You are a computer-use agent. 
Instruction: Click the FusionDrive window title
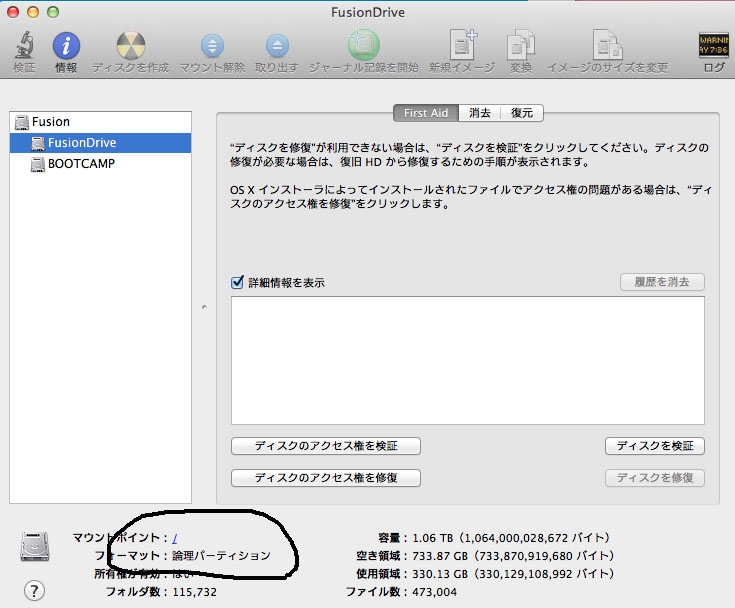click(368, 13)
